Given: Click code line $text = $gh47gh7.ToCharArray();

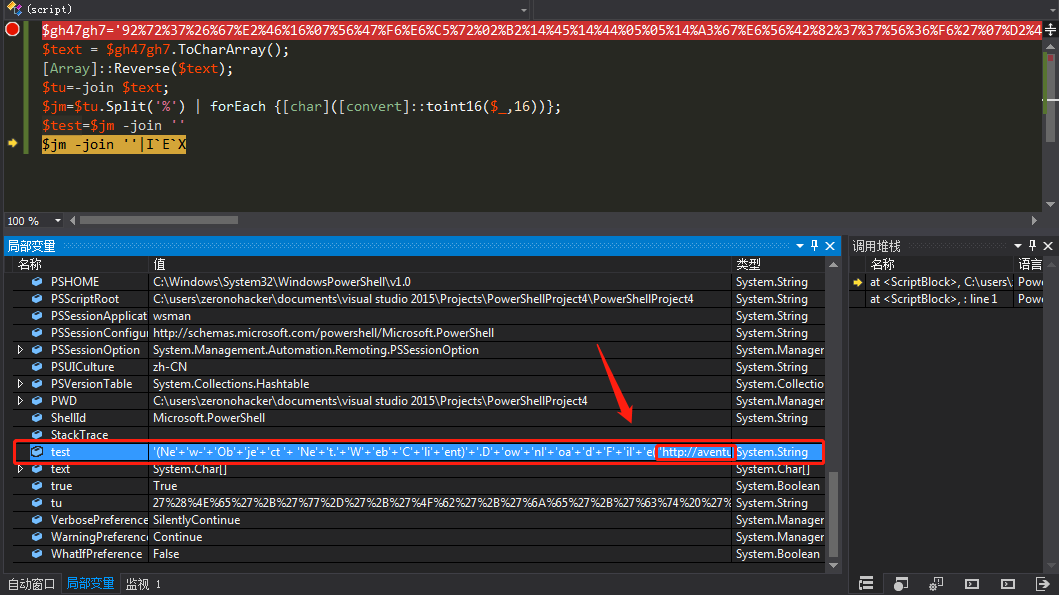Looking at the screenshot, I should click(x=165, y=49).
